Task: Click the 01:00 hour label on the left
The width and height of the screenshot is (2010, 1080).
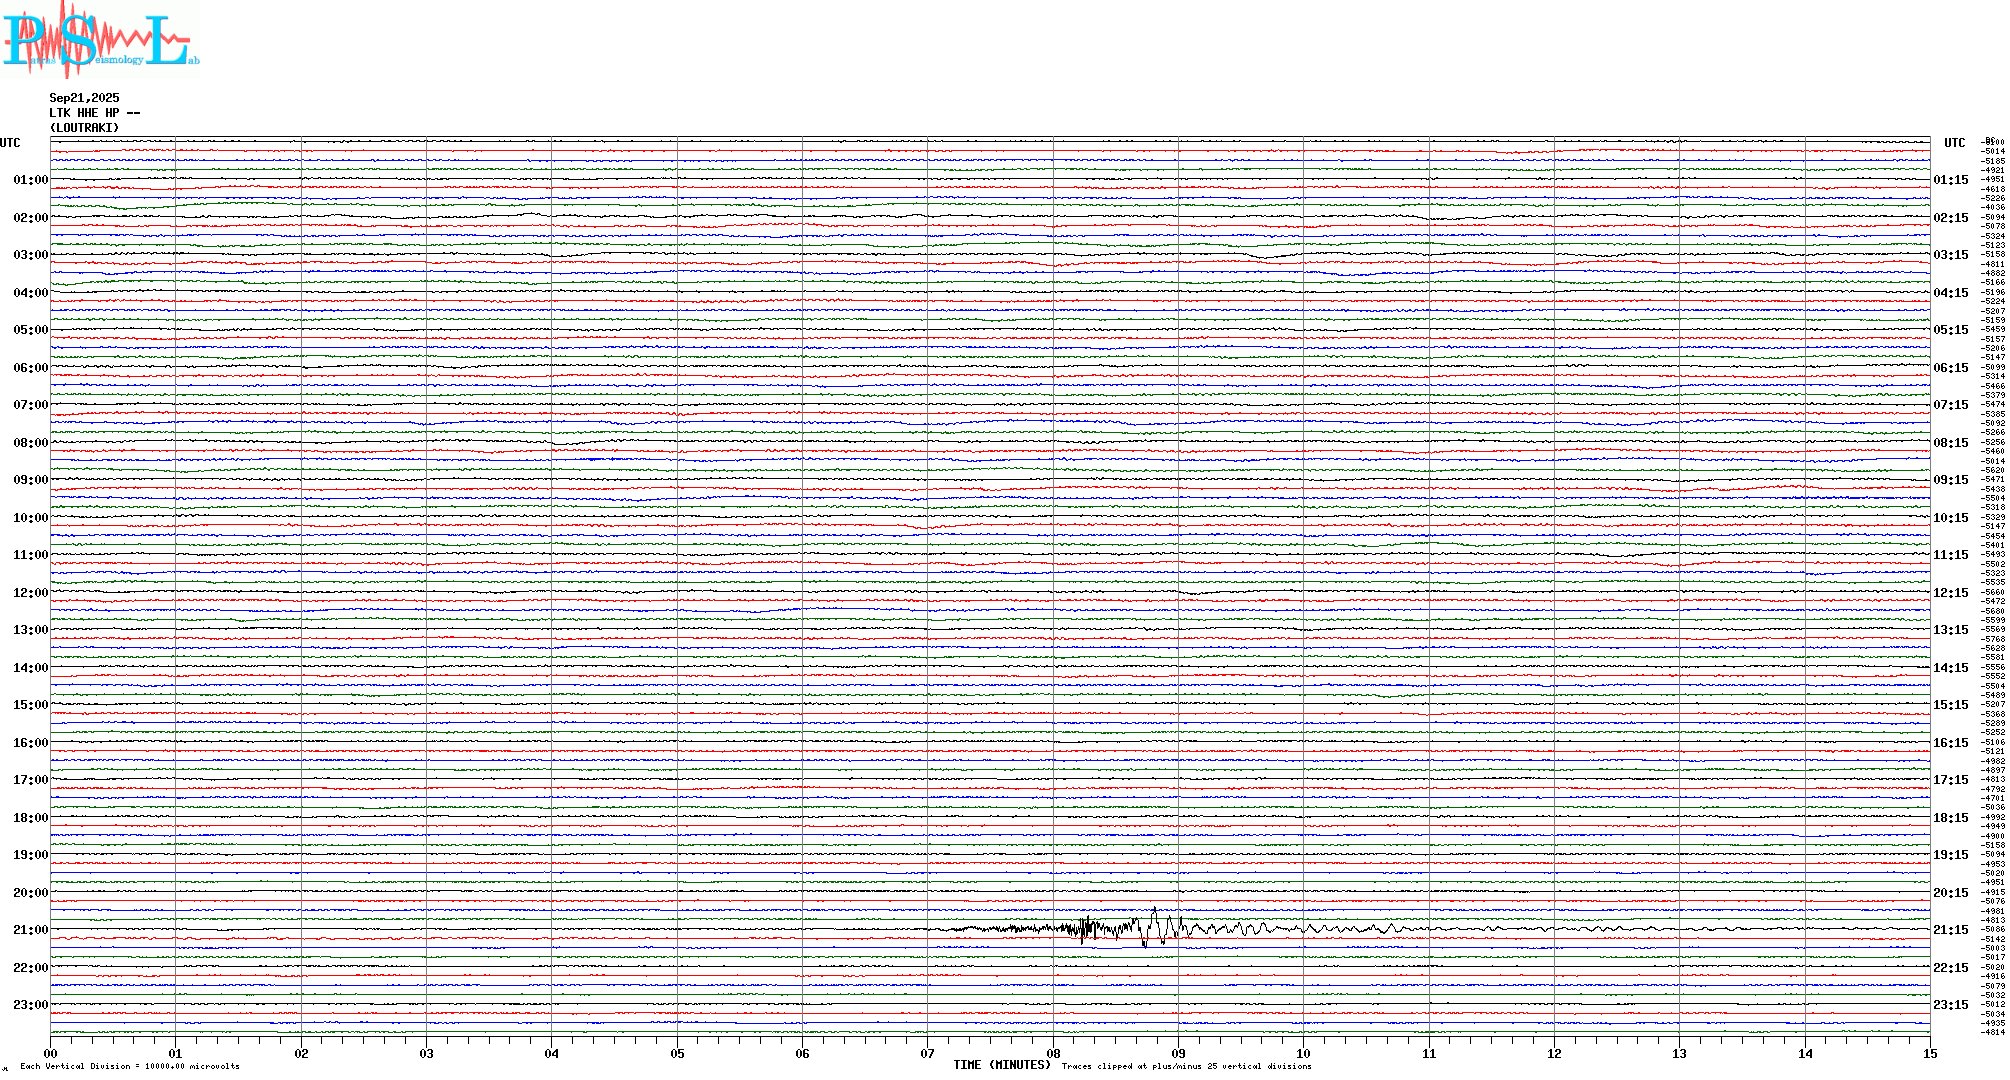Action: tap(31, 180)
